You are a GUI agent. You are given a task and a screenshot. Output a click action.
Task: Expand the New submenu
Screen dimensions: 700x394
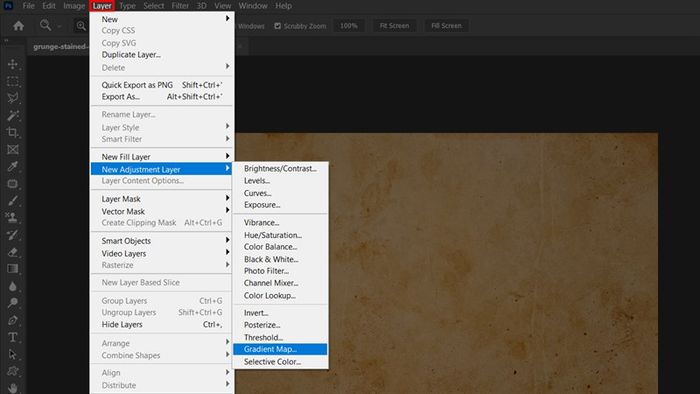pos(162,19)
